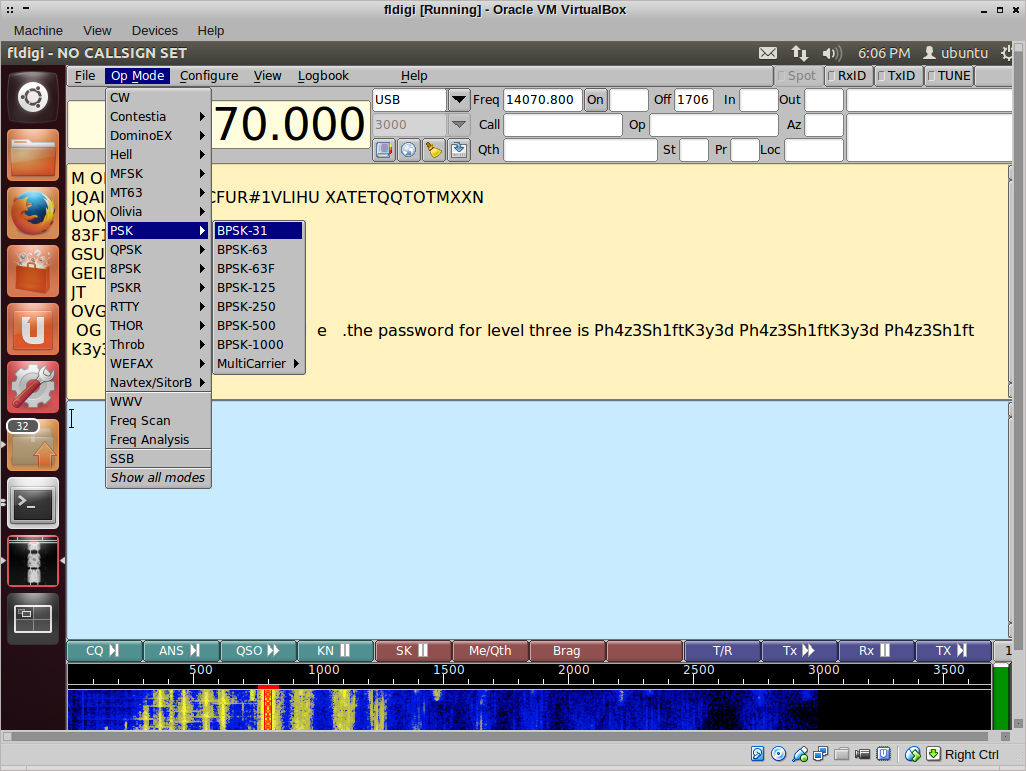
Task: Click the Brag macro button
Action: 567,651
